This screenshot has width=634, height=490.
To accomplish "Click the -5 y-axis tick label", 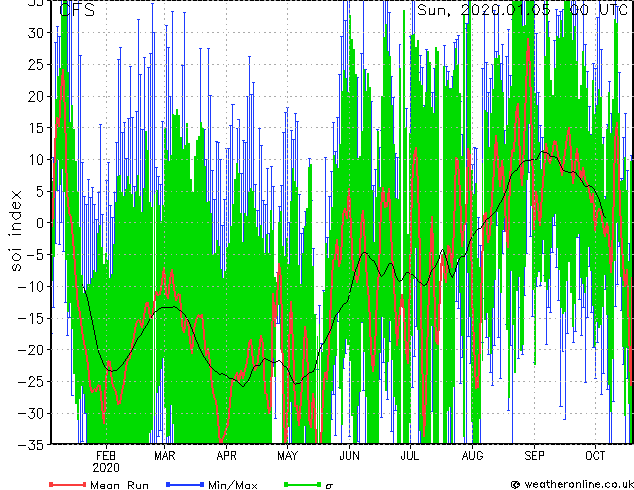I will [35, 255].
